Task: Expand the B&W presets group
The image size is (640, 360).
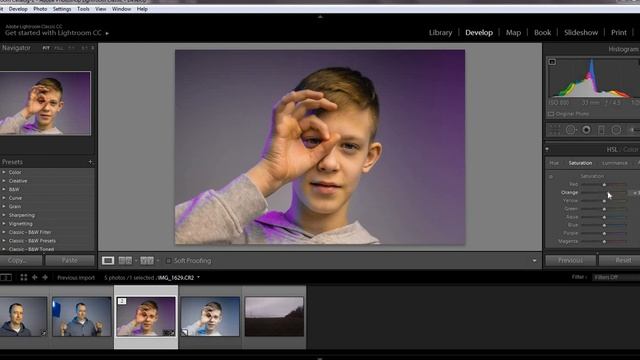Action: 4,189
